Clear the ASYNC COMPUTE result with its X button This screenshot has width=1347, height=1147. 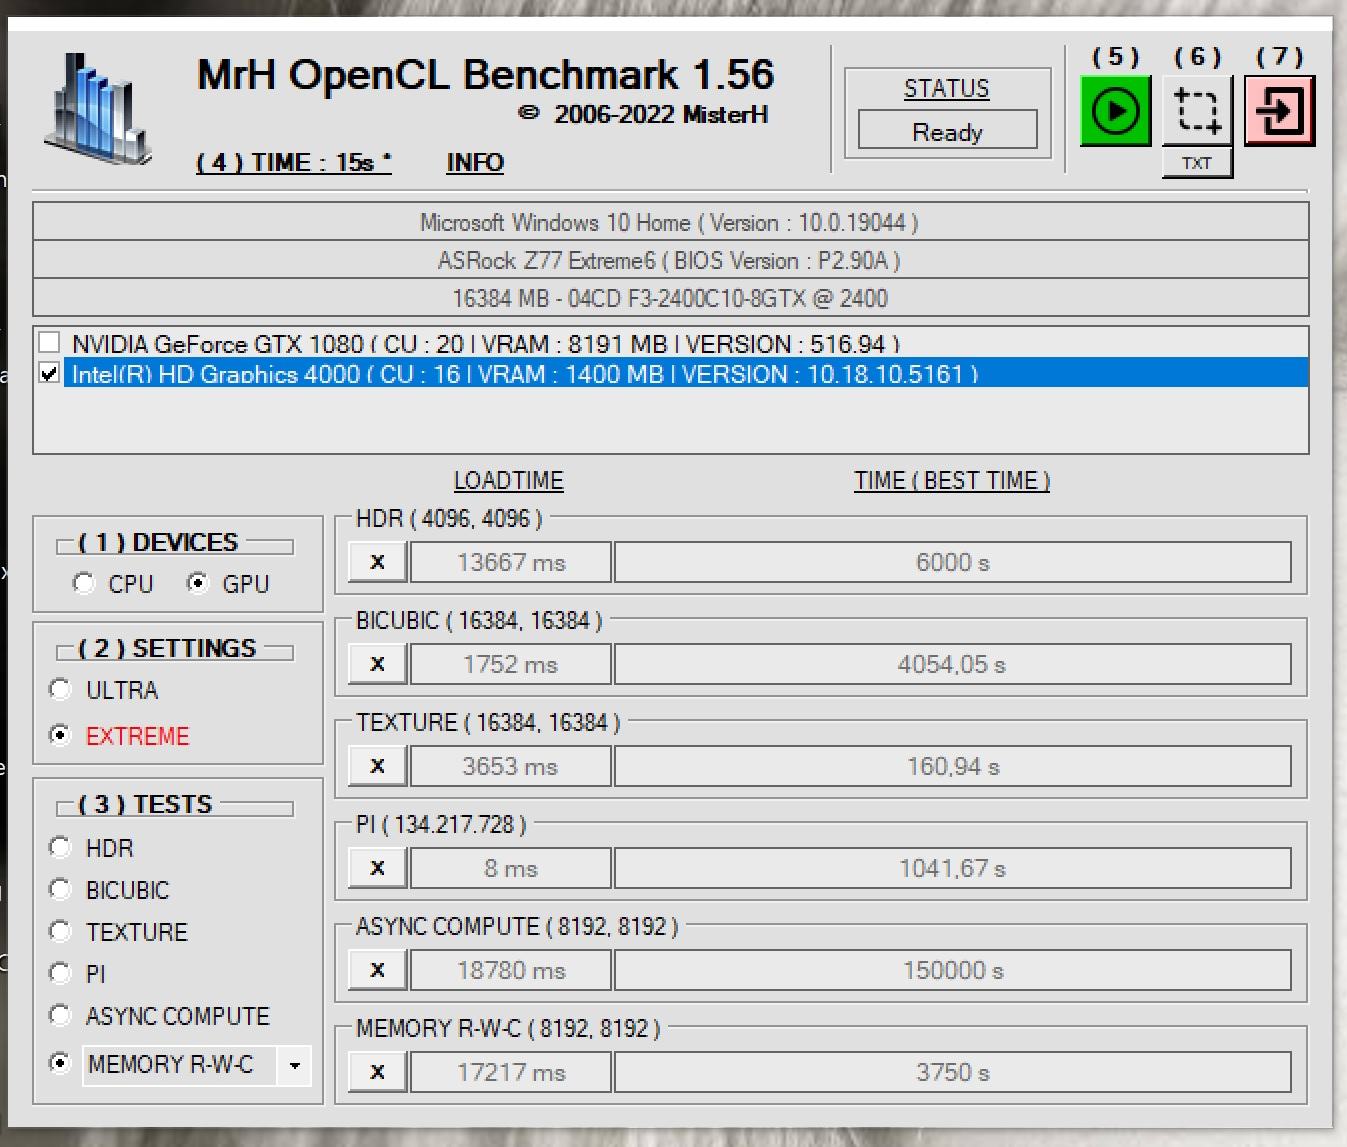(378, 970)
